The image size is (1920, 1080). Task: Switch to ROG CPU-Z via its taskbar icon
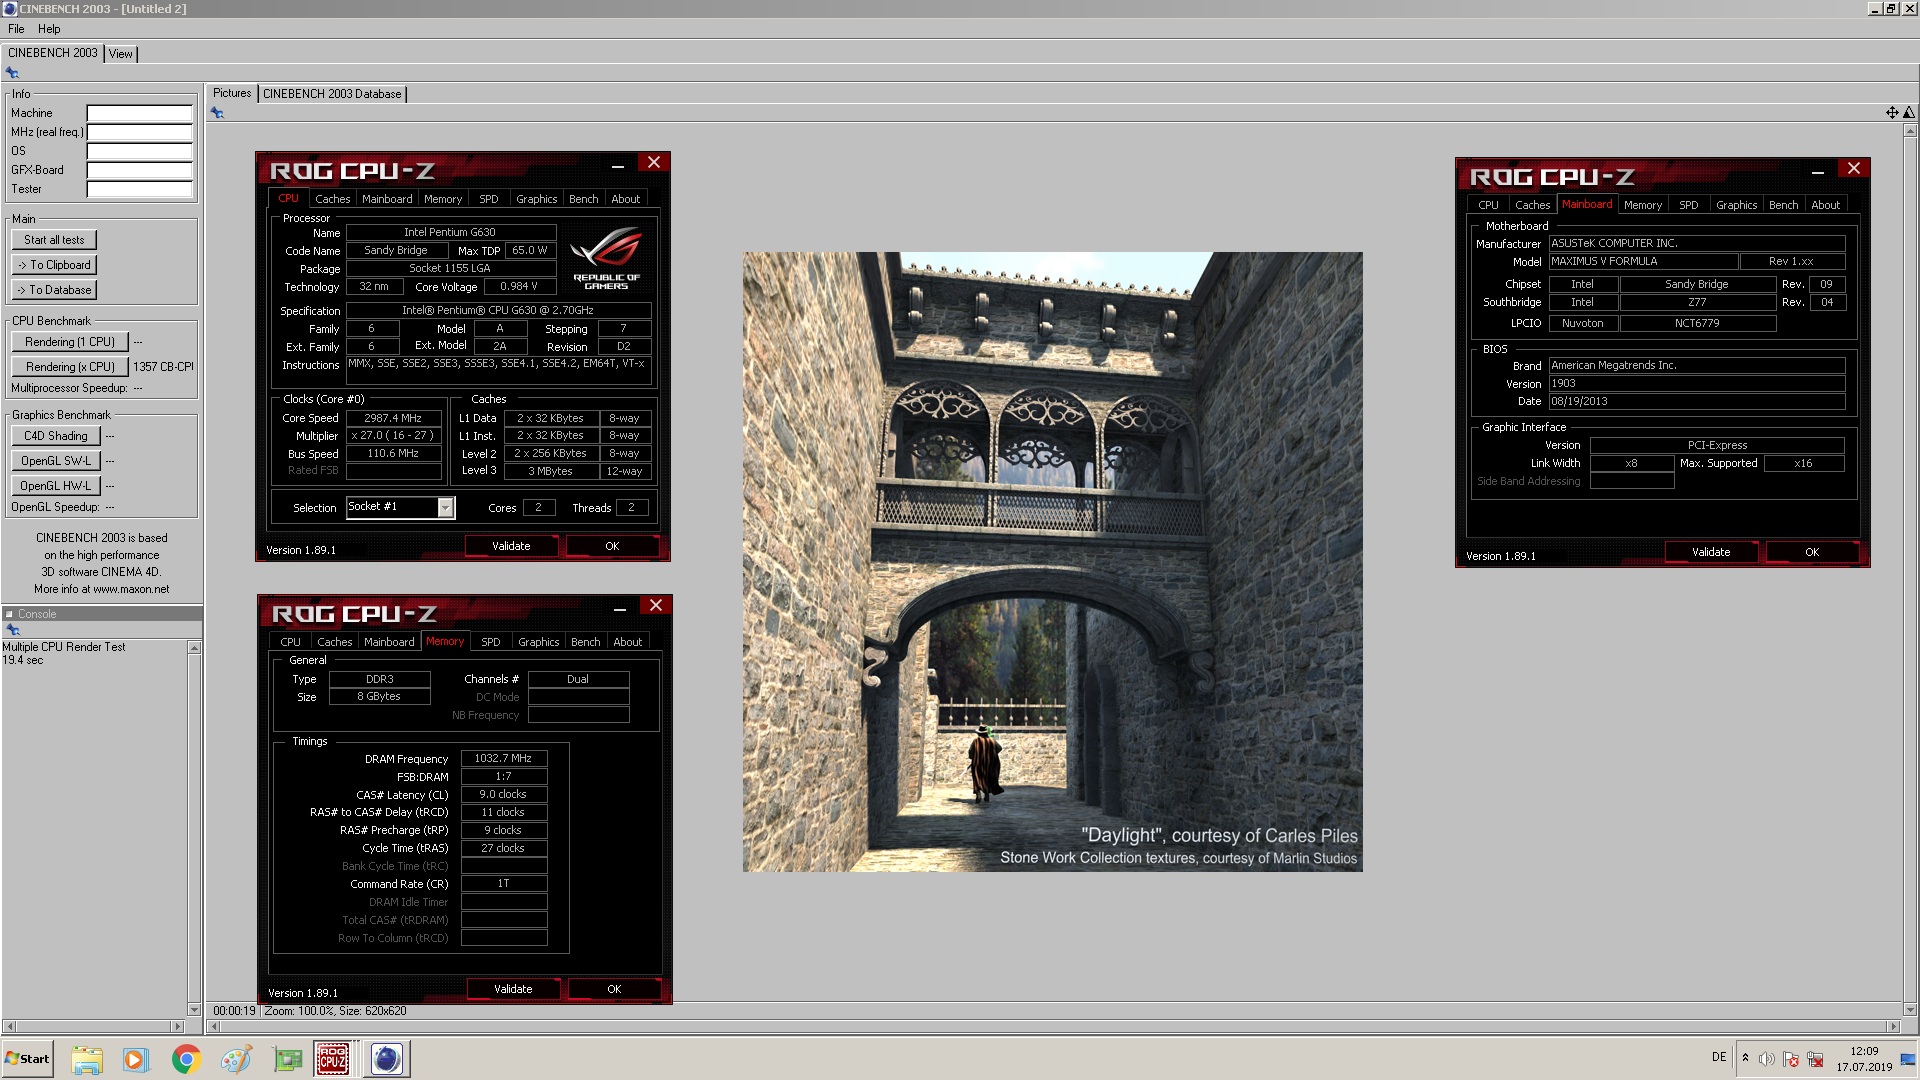(333, 1059)
